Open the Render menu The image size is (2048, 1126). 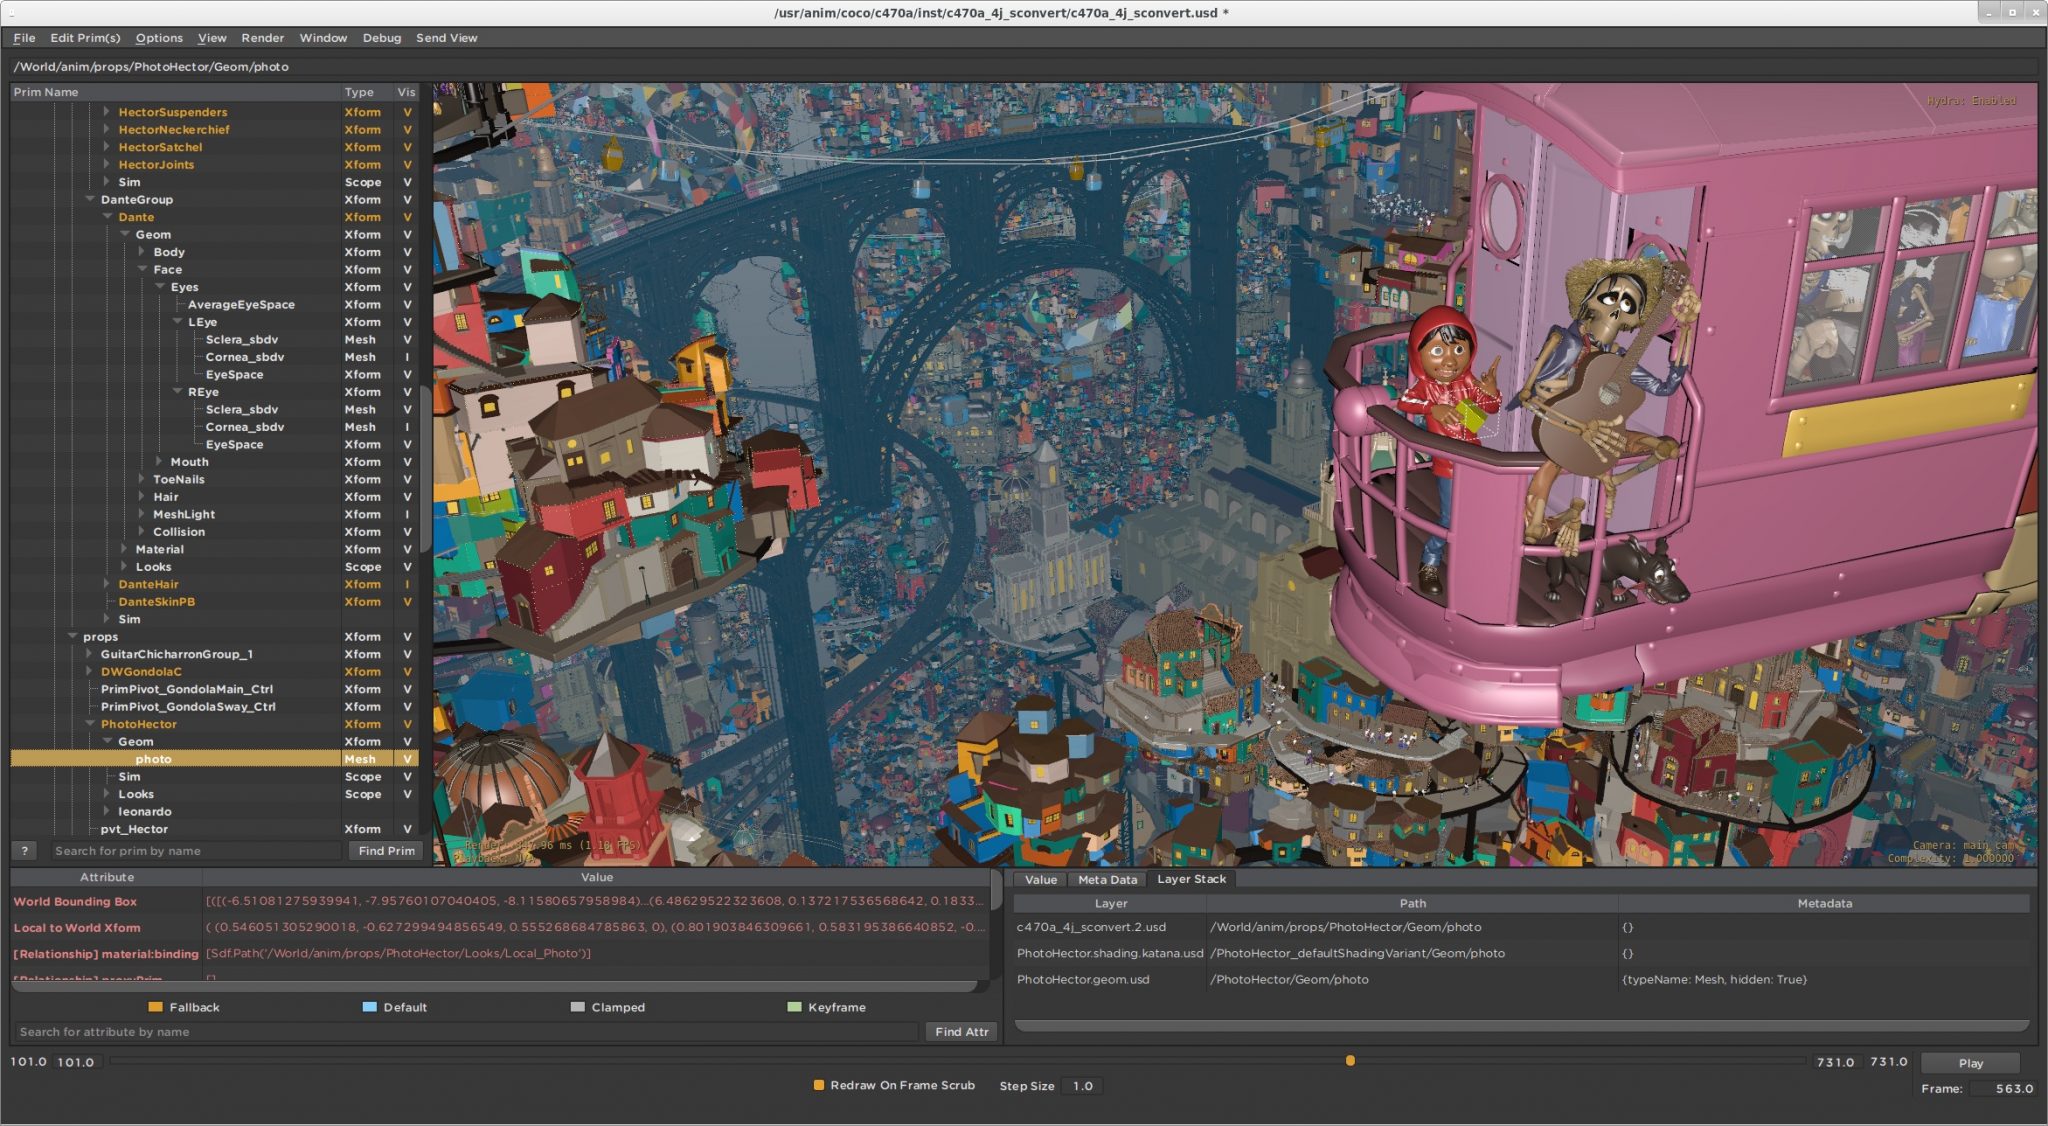coord(263,38)
